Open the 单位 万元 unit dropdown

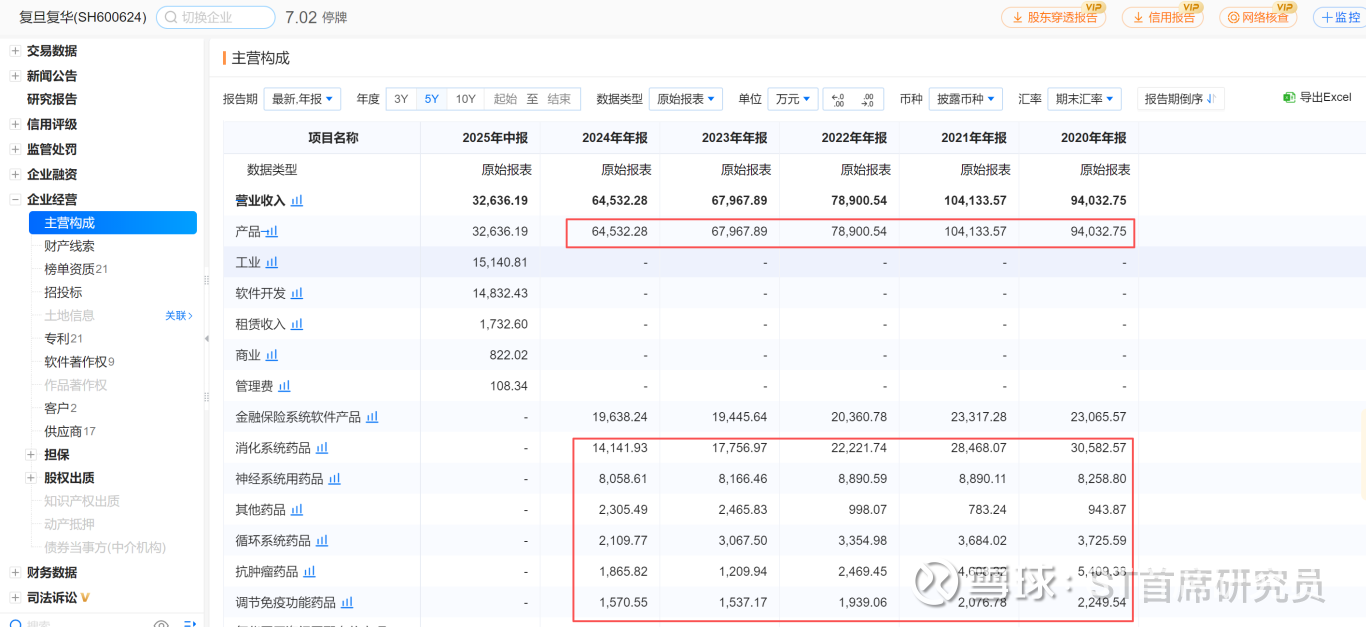[x=792, y=99]
